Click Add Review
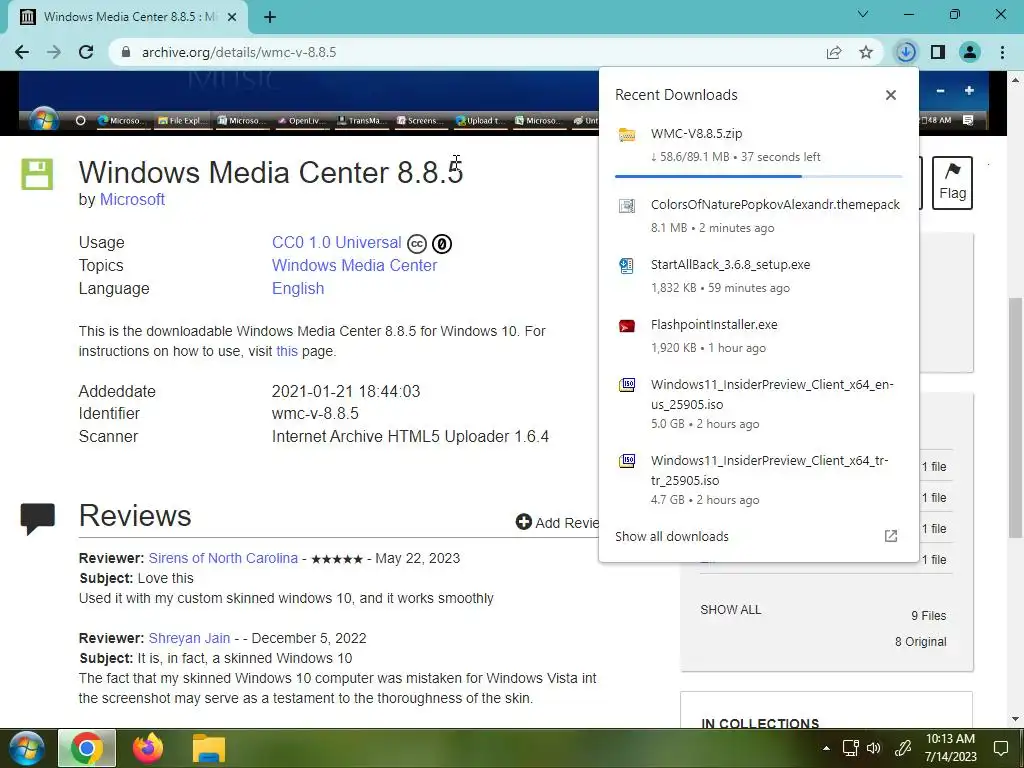 coord(557,522)
